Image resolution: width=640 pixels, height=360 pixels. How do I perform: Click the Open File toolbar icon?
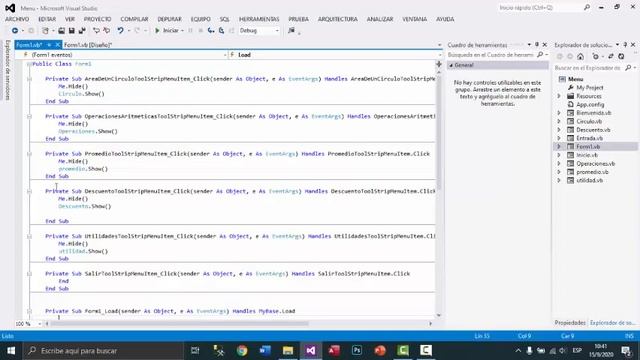pos(61,31)
